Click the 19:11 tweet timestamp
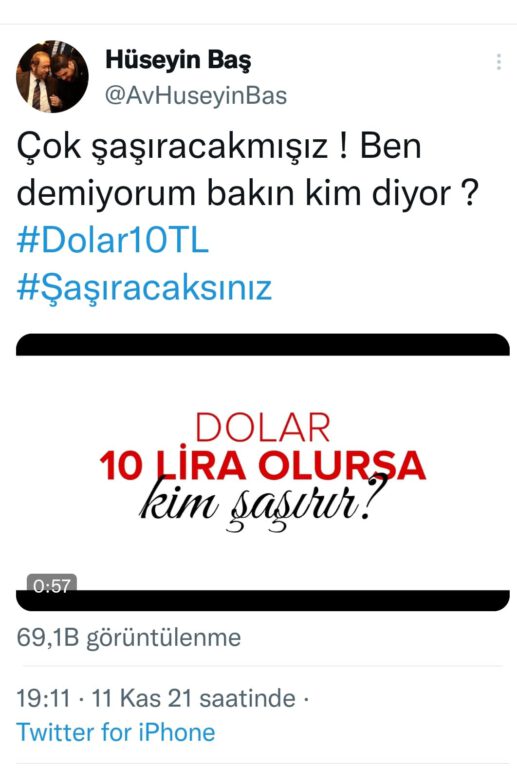 pyautogui.click(x=43, y=698)
